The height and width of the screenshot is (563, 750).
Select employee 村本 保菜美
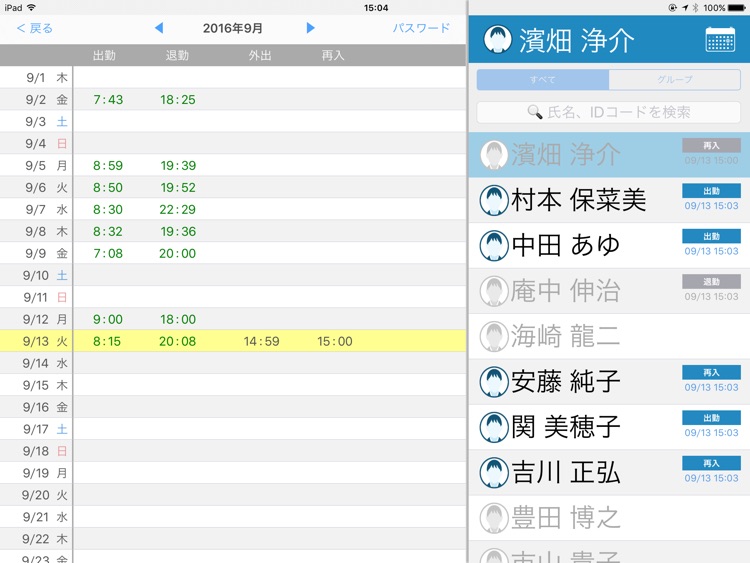[609, 200]
